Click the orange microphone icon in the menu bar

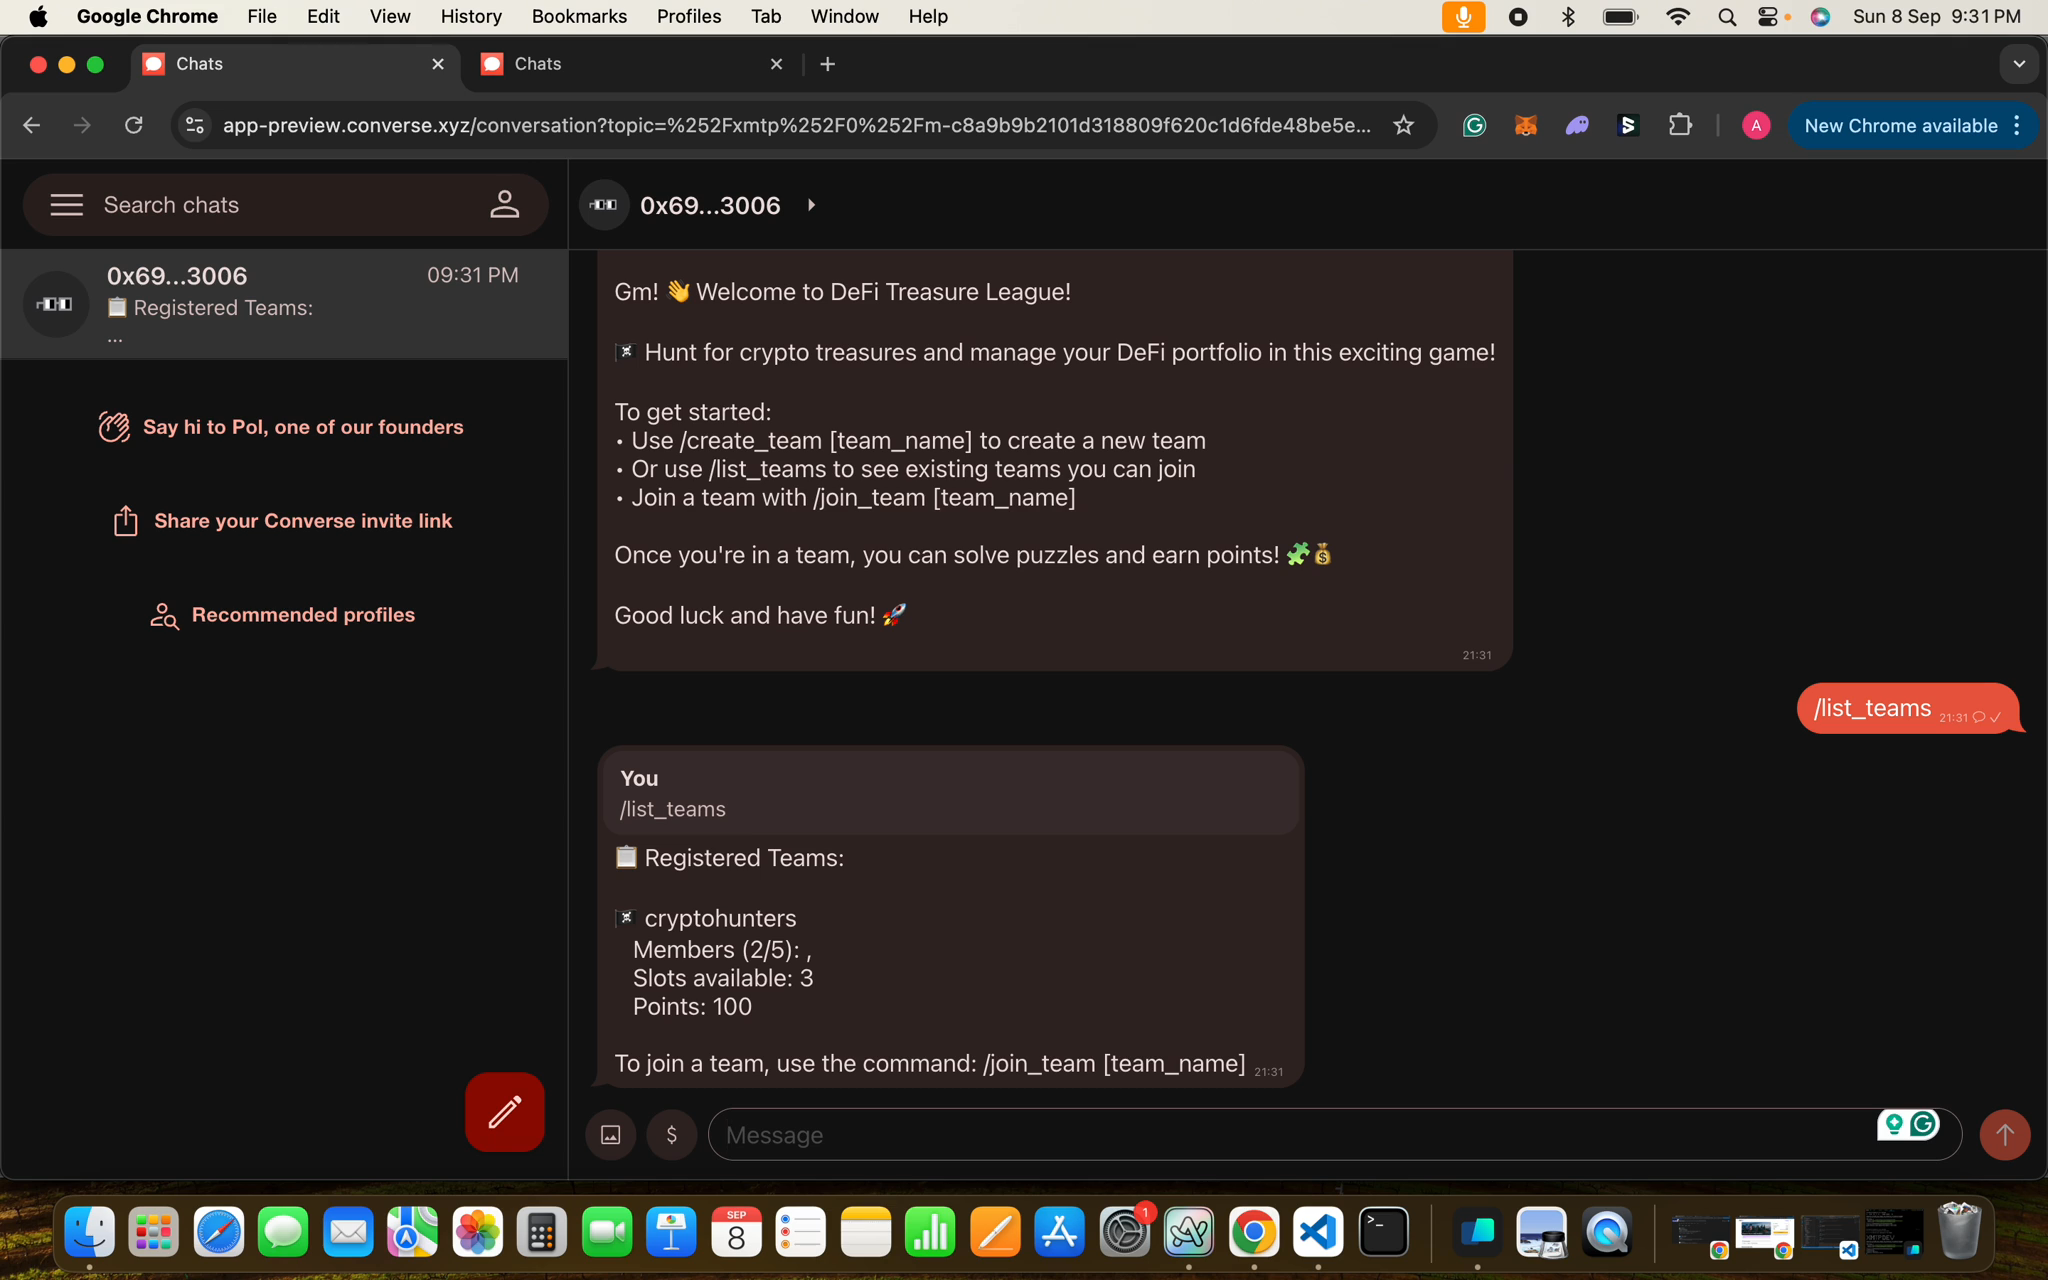pos(1463,17)
